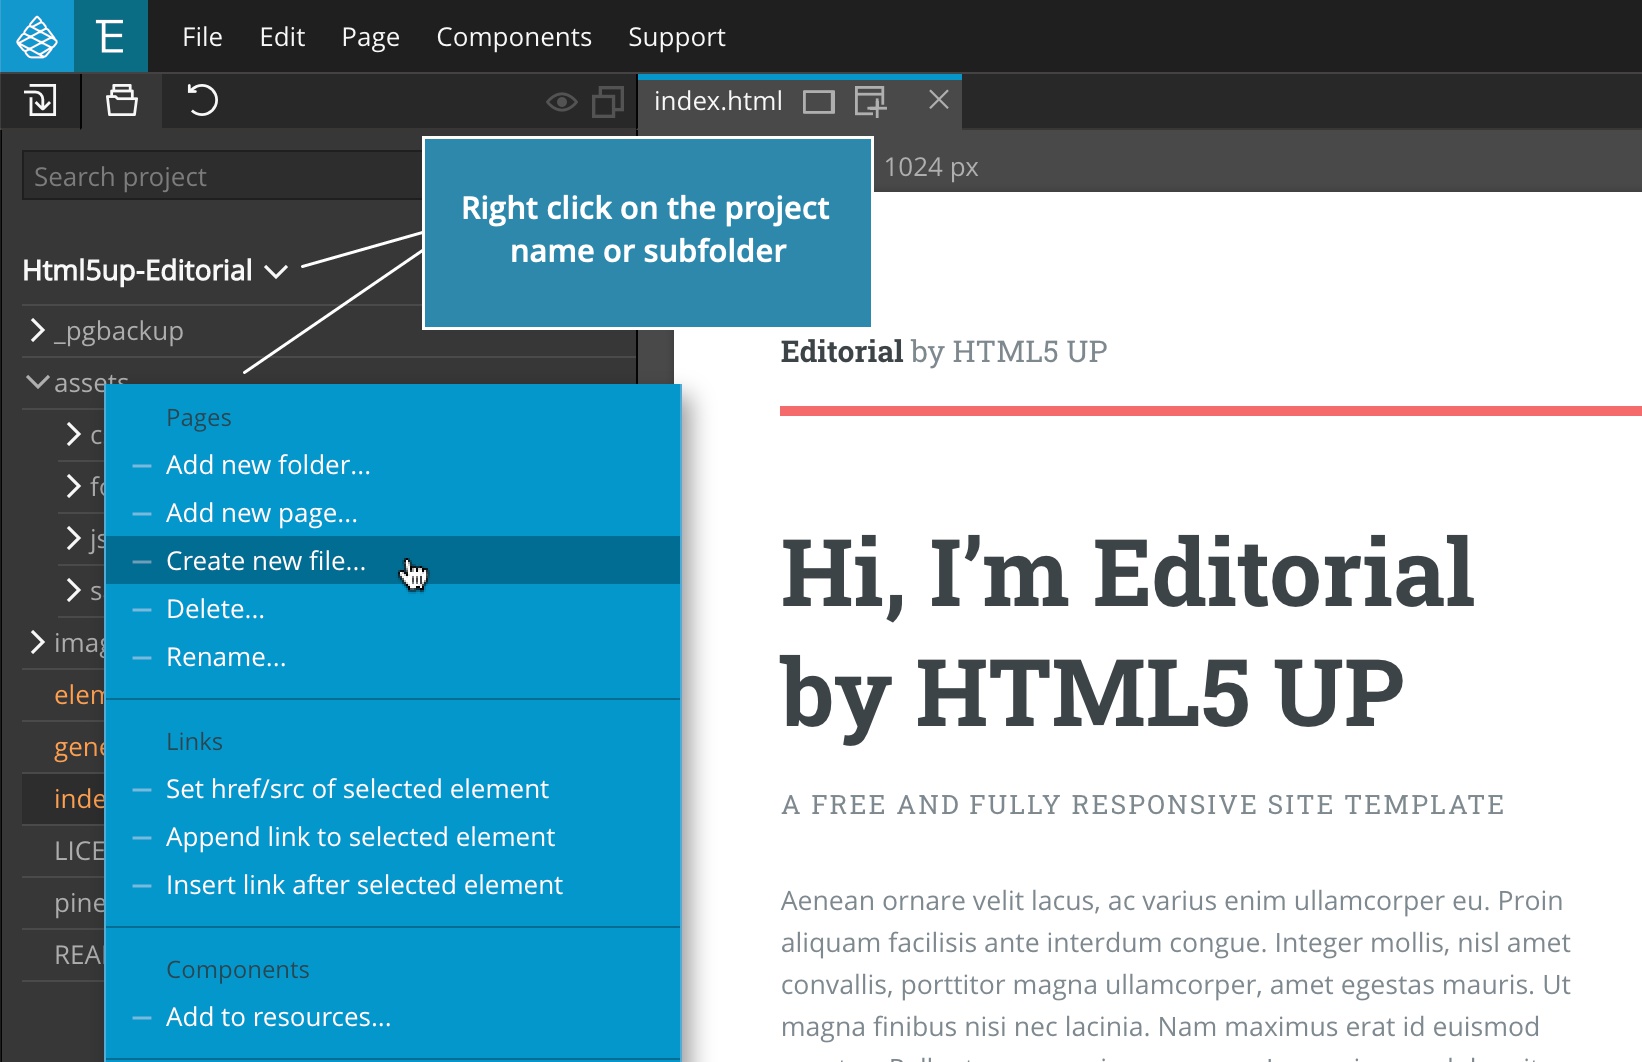
Task: Close the index.html tab
Action: (938, 100)
